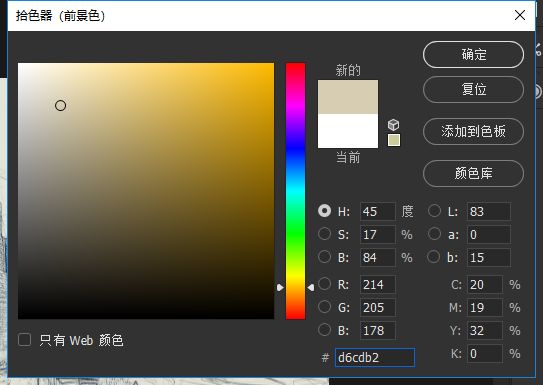Screen dimensions: 543x385
Task: Click the 度 unit label
Action: point(407,211)
